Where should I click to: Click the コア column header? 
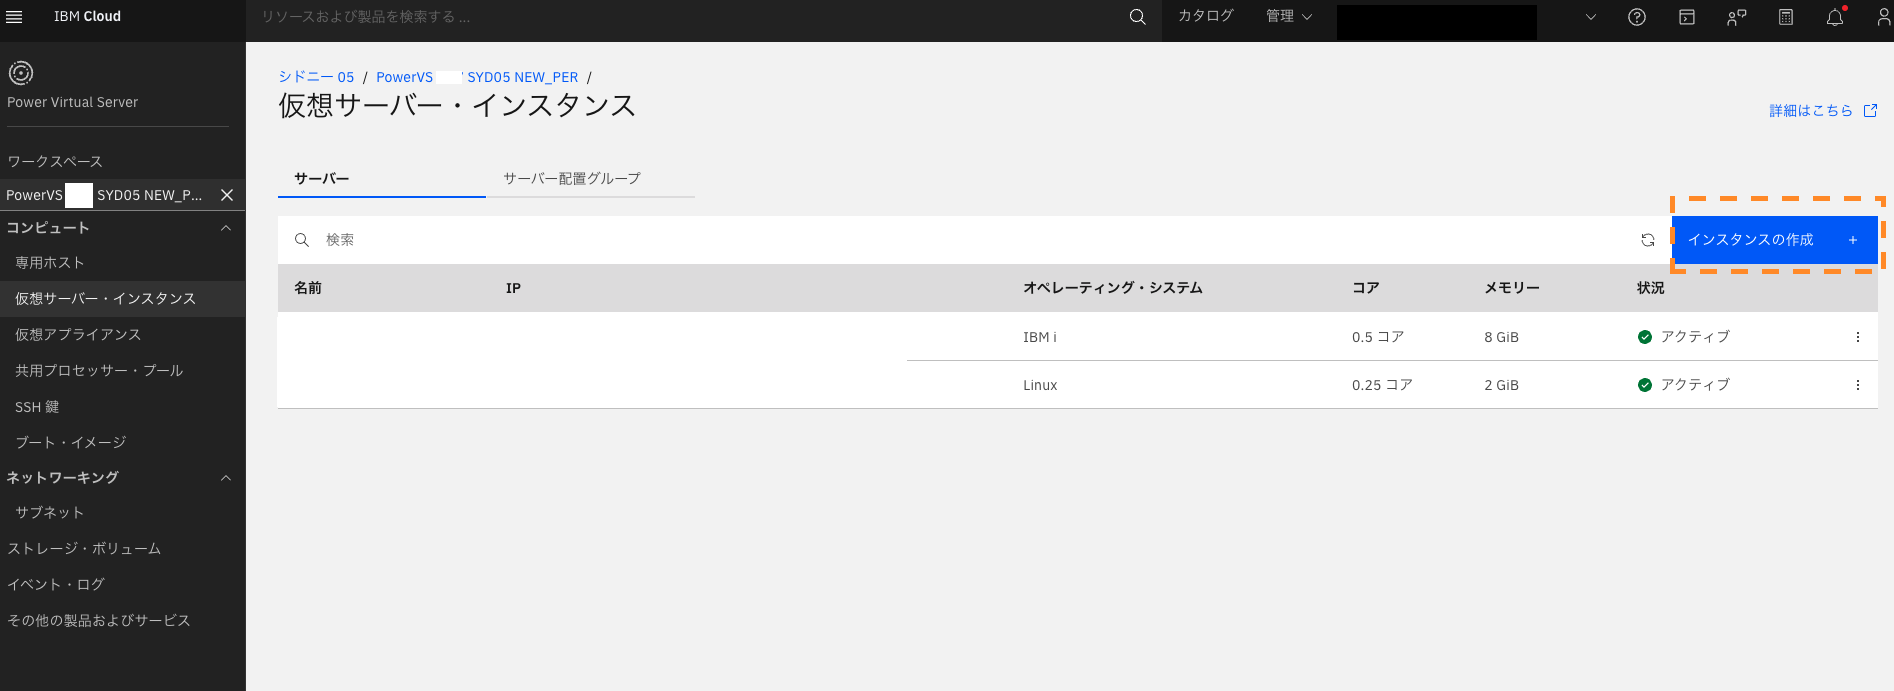click(1365, 288)
